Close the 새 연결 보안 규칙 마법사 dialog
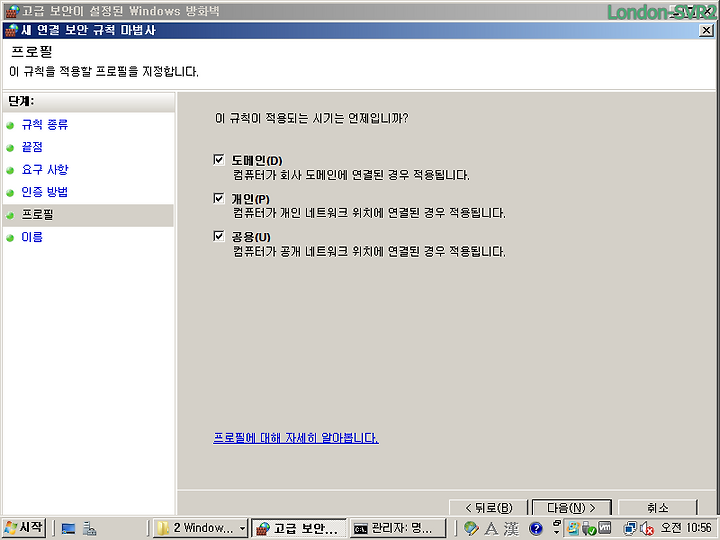Image resolution: width=720 pixels, height=540 pixels. [706, 30]
